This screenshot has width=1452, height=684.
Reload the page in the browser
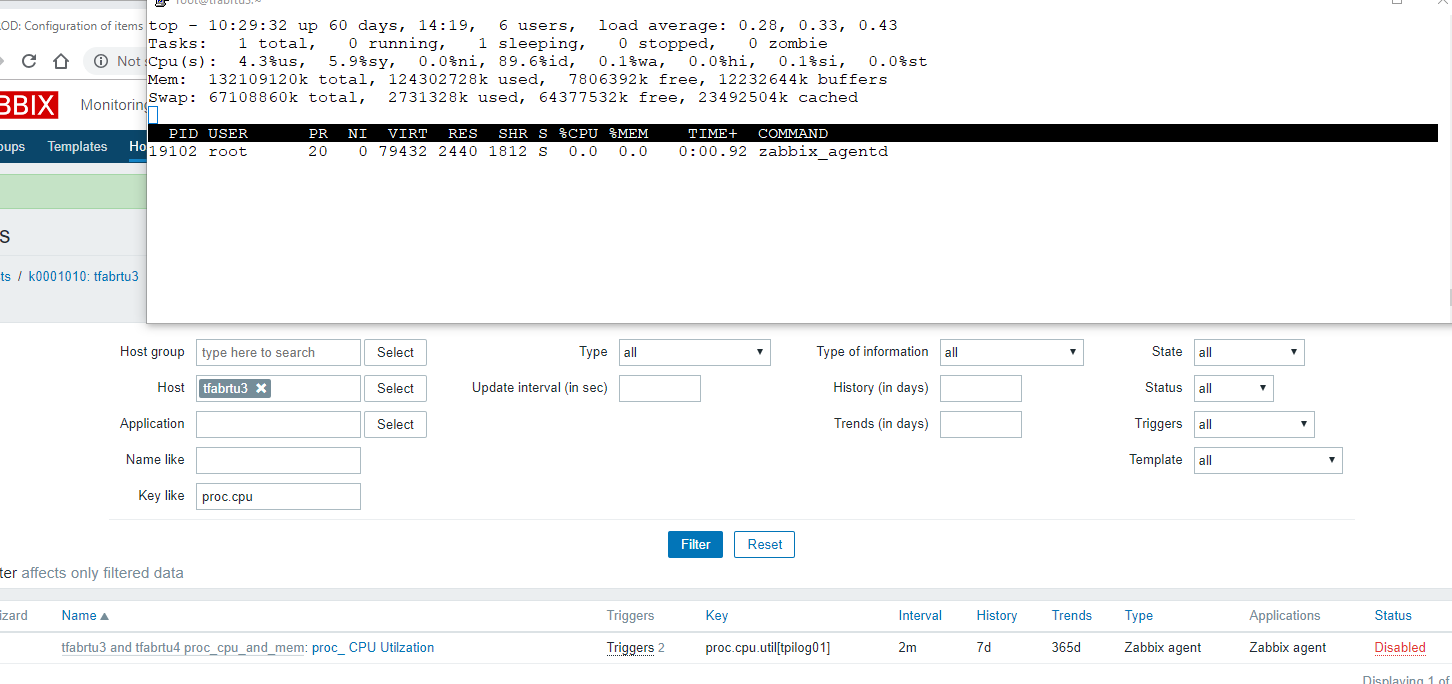pyautogui.click(x=29, y=61)
